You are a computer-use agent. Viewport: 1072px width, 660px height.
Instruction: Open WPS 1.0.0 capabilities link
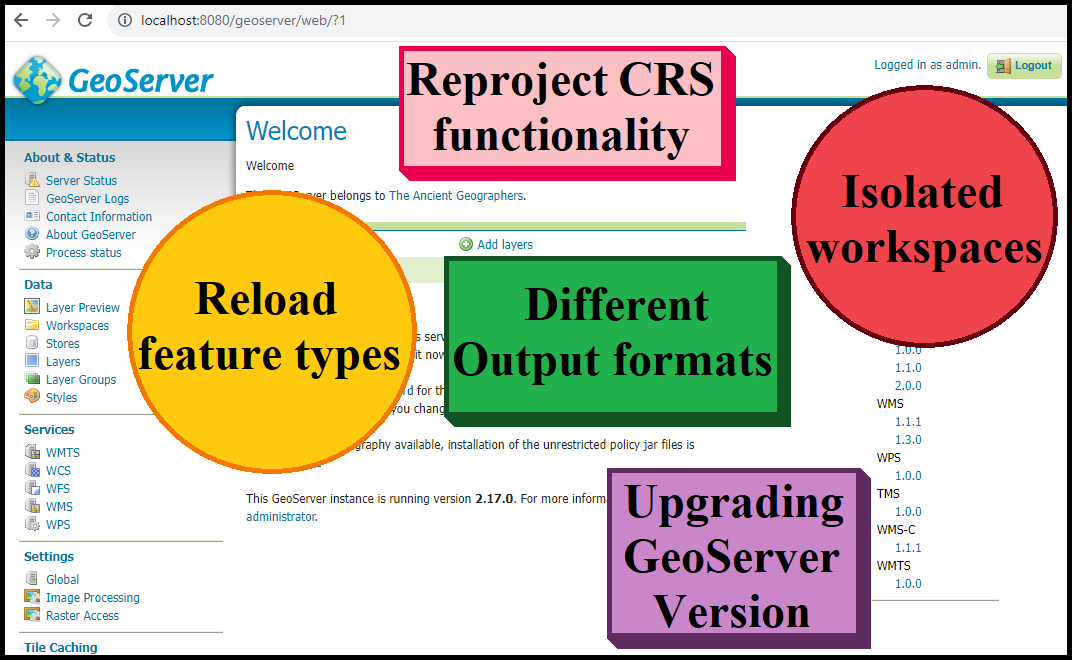click(908, 476)
